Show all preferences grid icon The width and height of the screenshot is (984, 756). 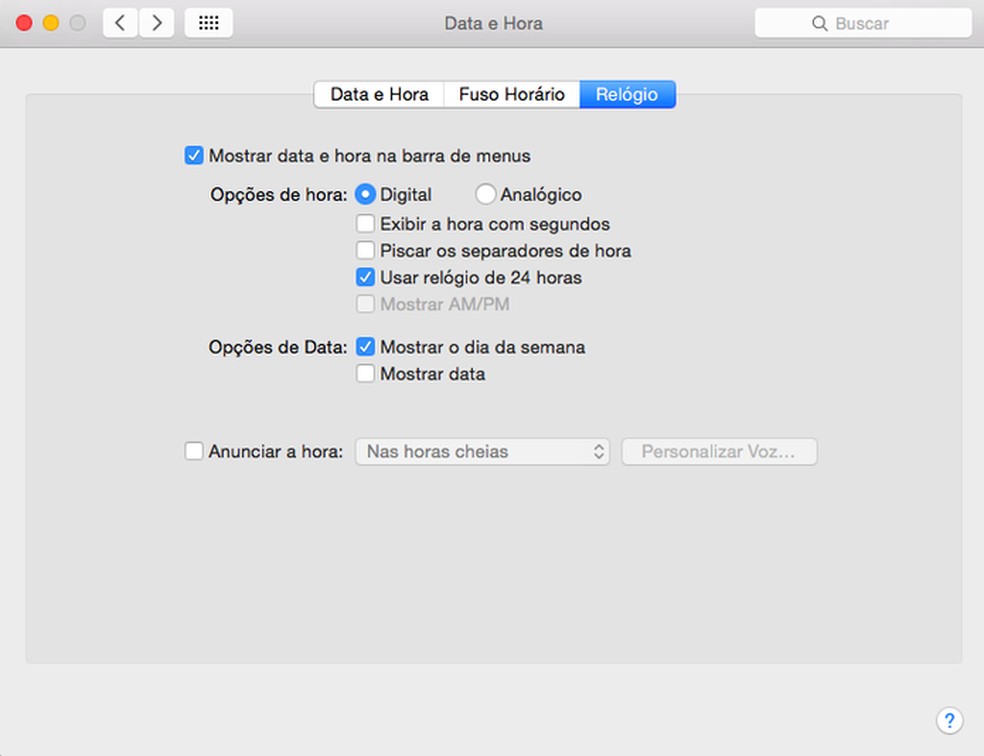[x=209, y=23]
